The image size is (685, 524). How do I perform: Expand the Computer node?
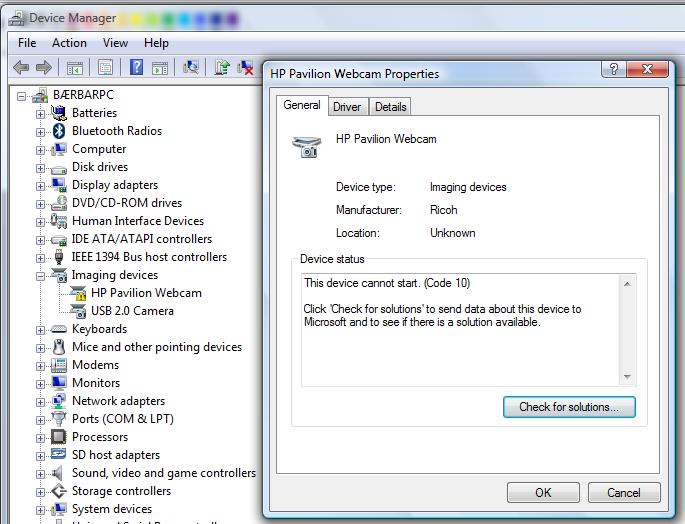(x=40, y=150)
